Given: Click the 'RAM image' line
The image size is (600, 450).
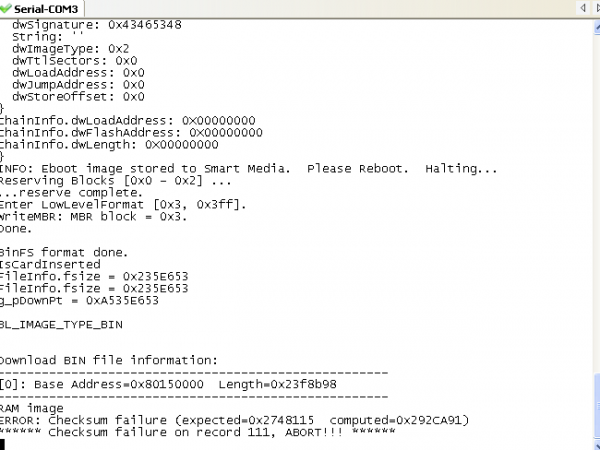Looking at the screenshot, I should (32, 408).
